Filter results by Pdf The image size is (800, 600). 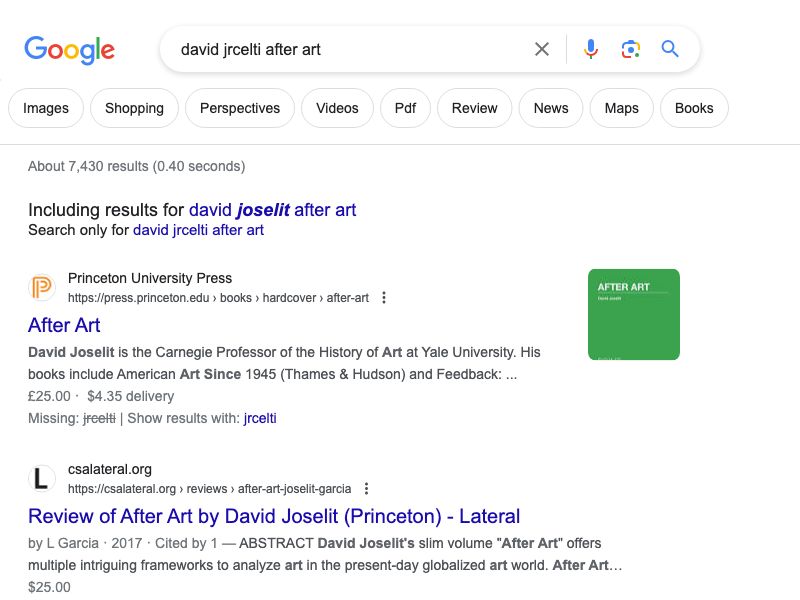click(x=406, y=108)
